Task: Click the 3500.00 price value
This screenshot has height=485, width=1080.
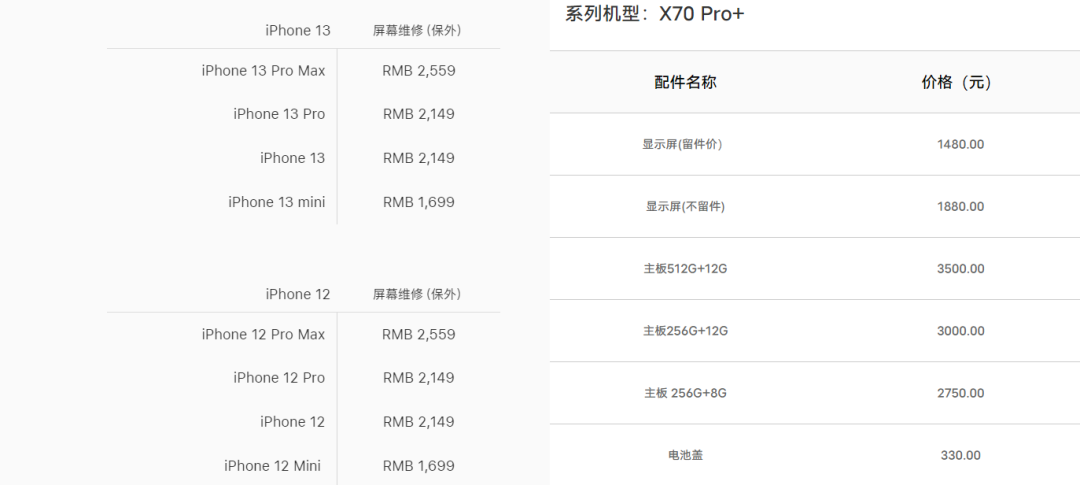Action: tap(960, 269)
